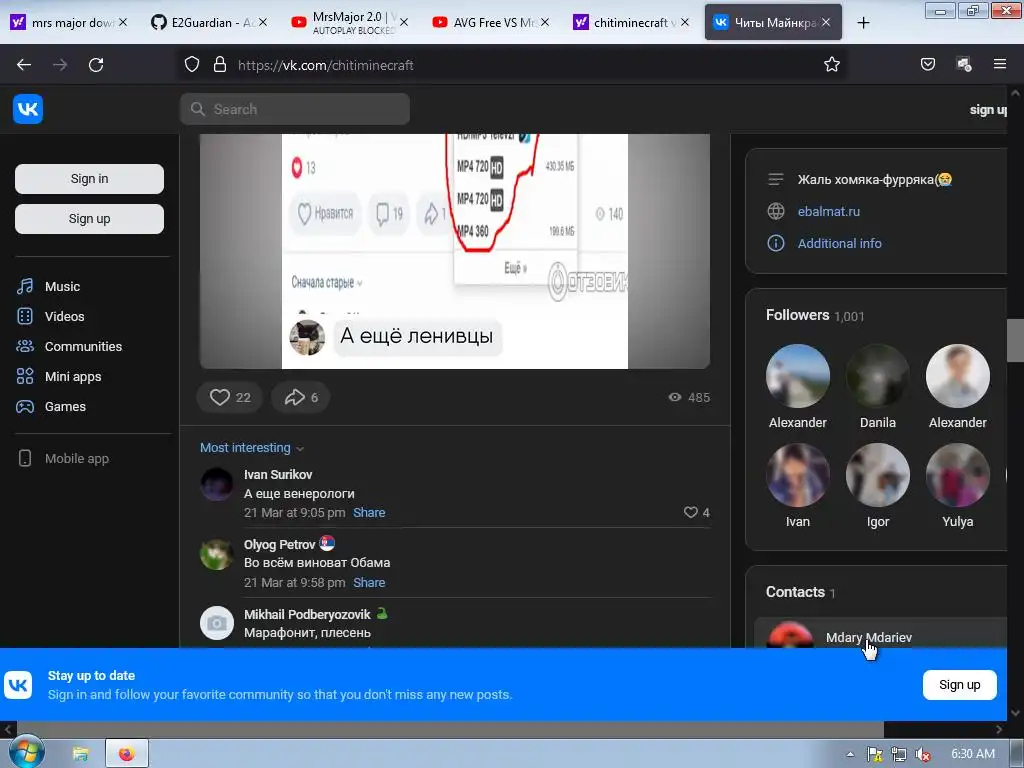This screenshot has width=1024, height=768.
Task: Click the Firefox taskbar button
Action: [127, 754]
